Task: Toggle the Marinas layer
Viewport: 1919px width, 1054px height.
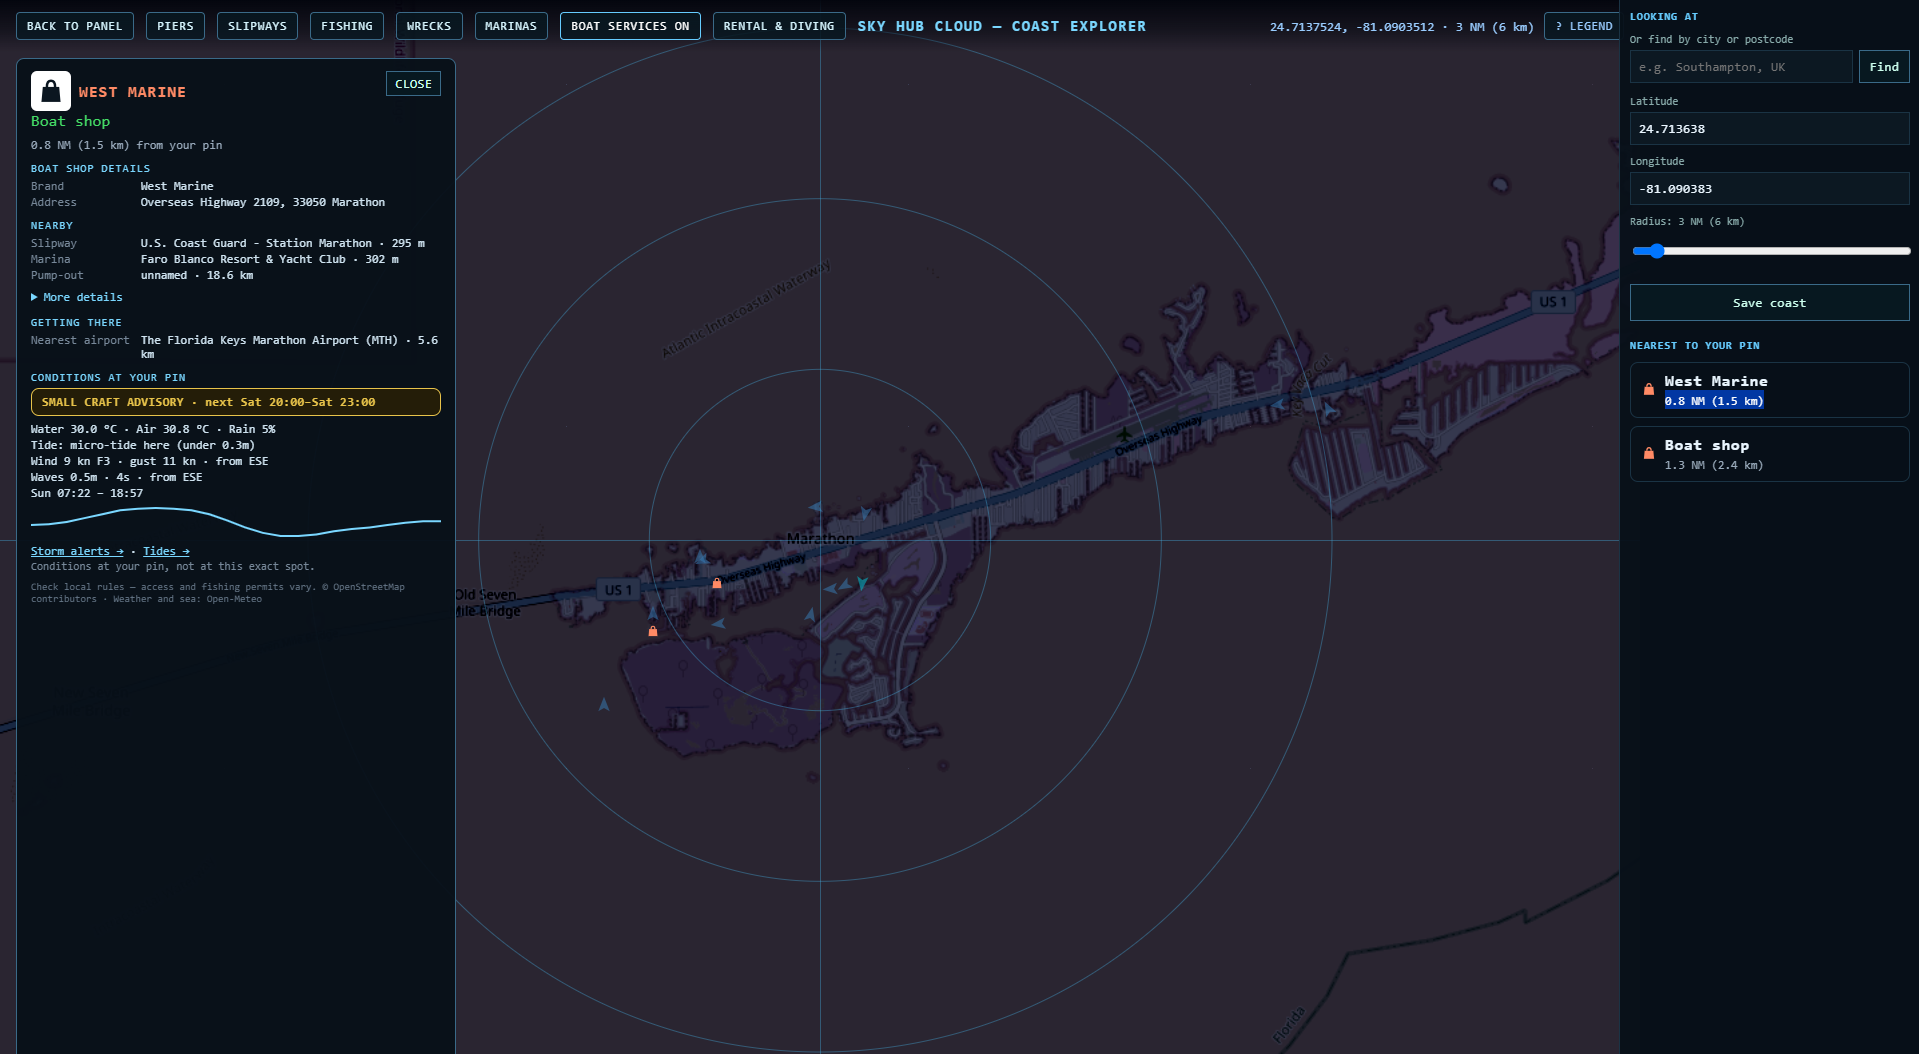Action: click(511, 26)
